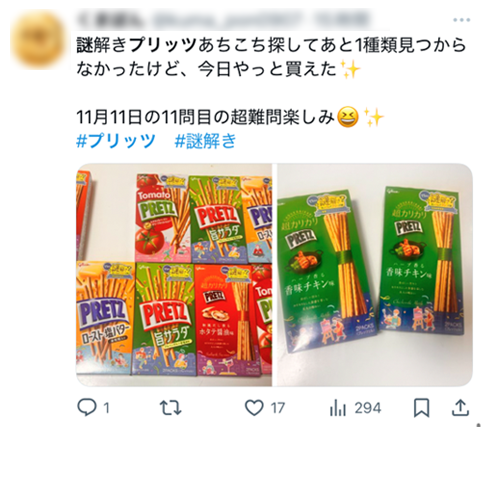
Task: Open the right photo of green Pretz boxes
Action: pyautogui.click(x=375, y=275)
